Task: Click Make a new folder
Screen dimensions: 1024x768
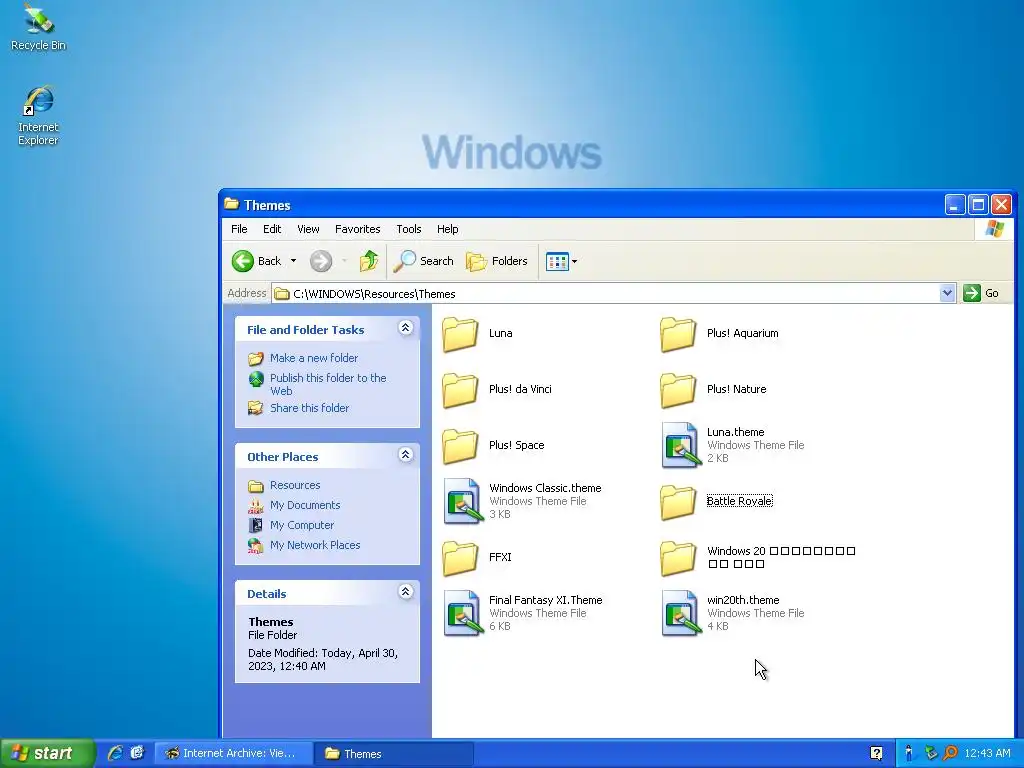Action: tap(314, 358)
